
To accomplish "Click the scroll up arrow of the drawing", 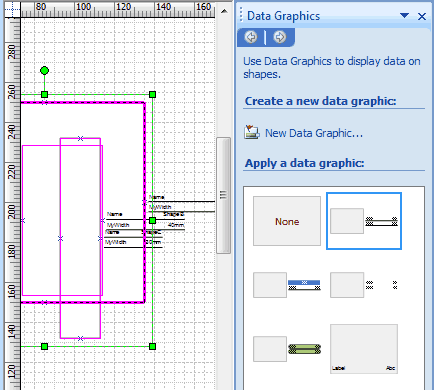I will tap(224, 11).
